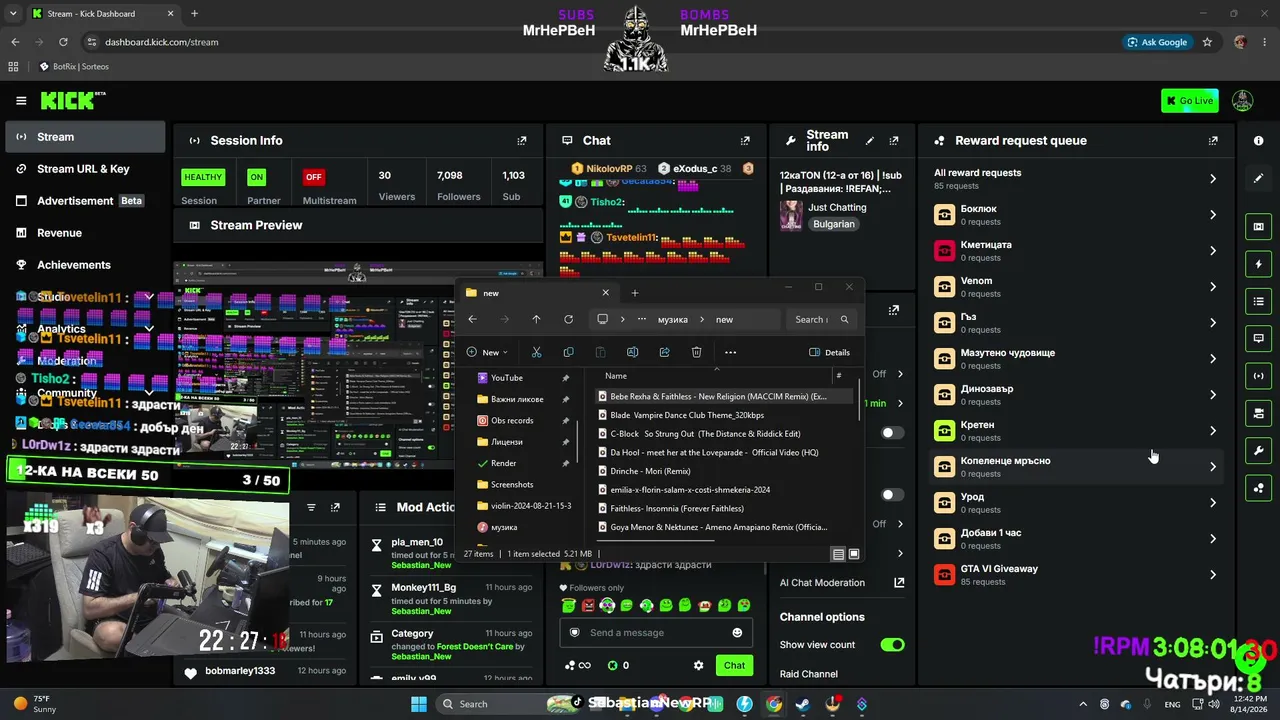Click the Rename icon in File Explorer

pos(632,352)
